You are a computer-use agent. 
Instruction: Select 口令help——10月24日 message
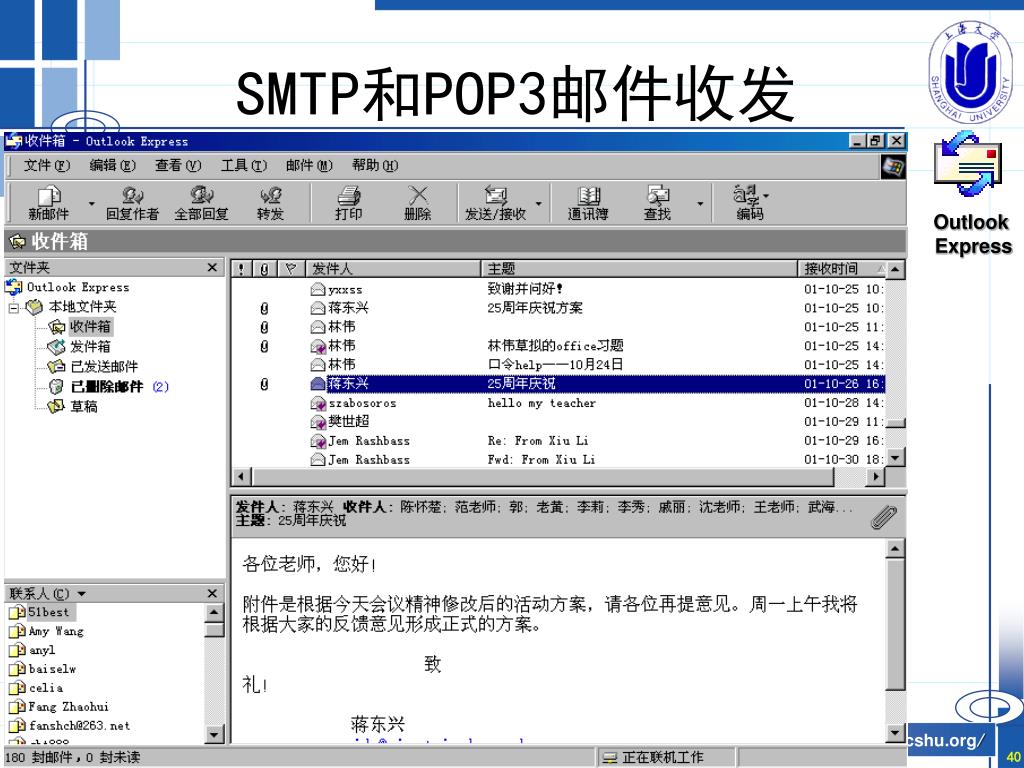pyautogui.click(x=558, y=364)
